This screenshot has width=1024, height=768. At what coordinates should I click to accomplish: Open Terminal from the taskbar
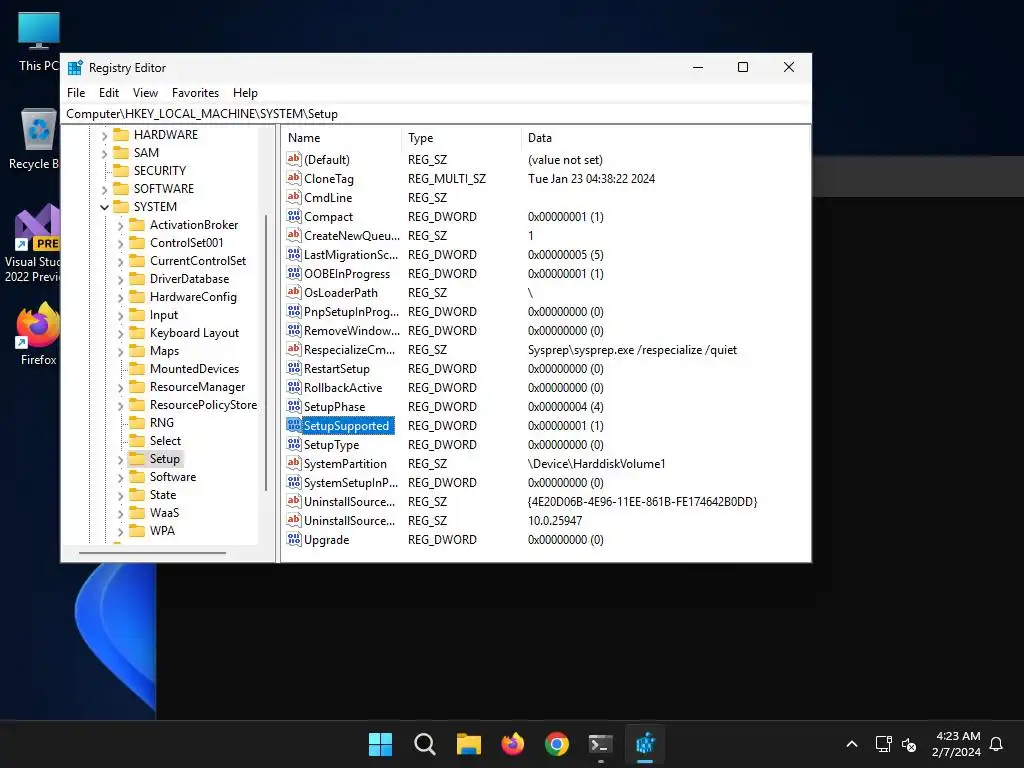(601, 744)
